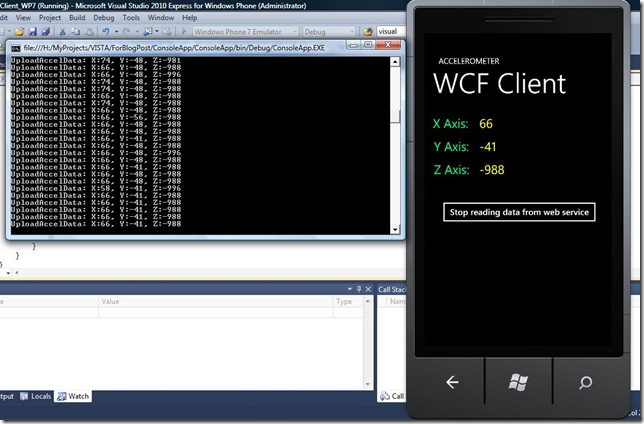Click console scrollbar down arrow
Screen dimensions: 644x424
395,230
